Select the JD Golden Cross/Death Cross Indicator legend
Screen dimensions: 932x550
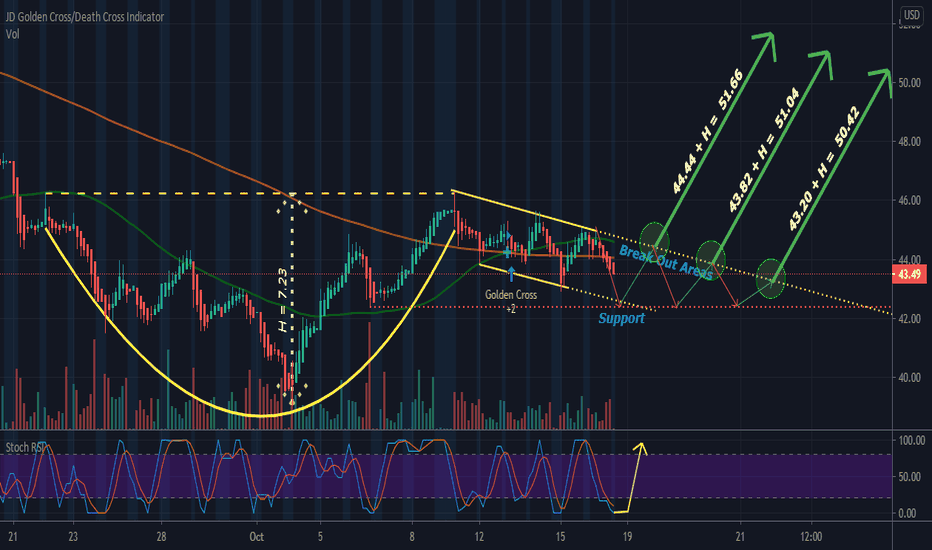[85, 17]
